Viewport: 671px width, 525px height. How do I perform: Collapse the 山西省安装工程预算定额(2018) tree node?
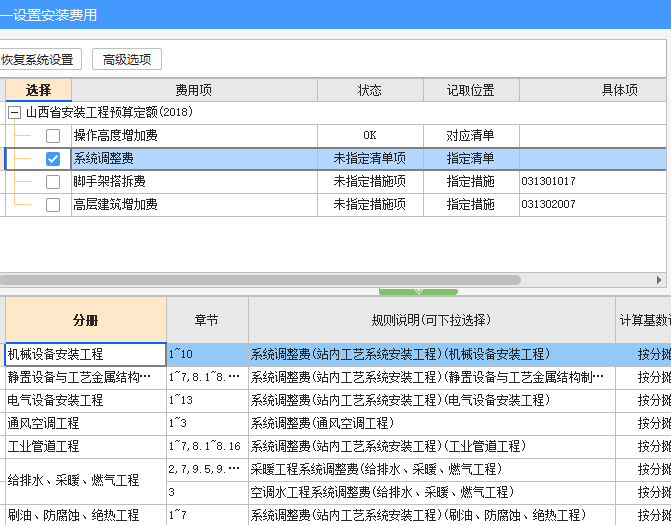15,113
